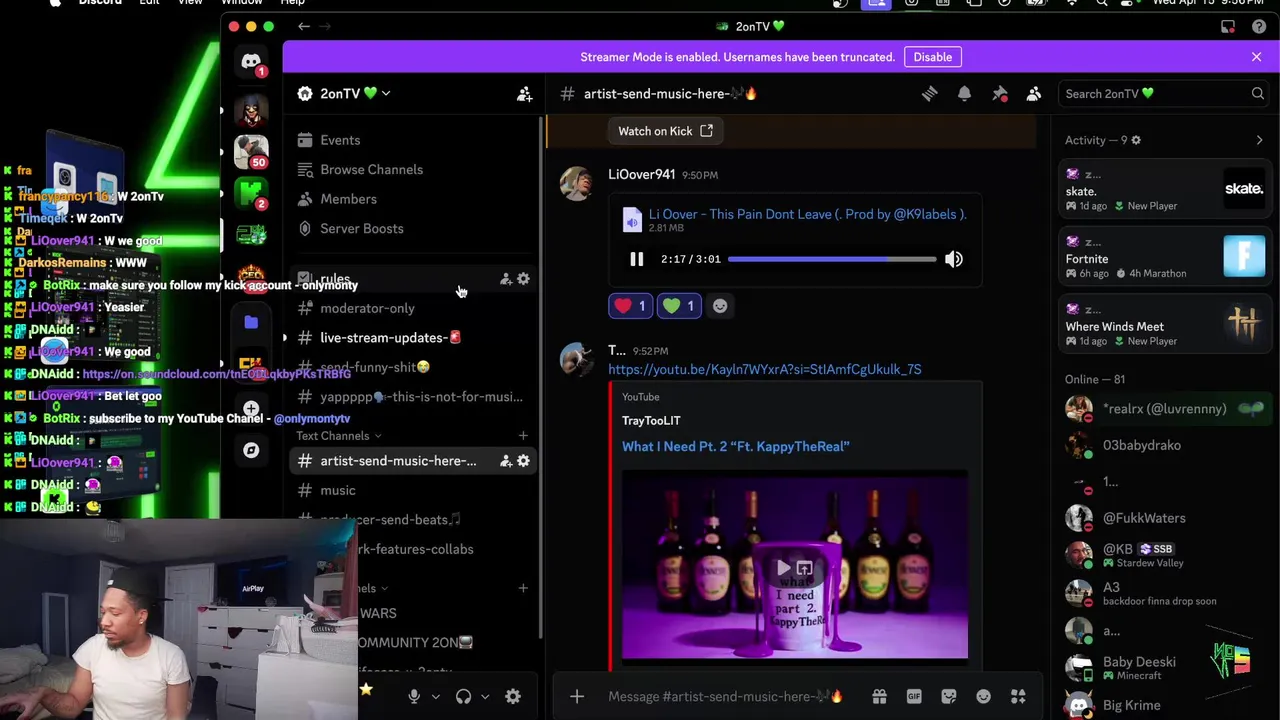
Task: Create channel in Text Channels category
Action: tap(523, 436)
